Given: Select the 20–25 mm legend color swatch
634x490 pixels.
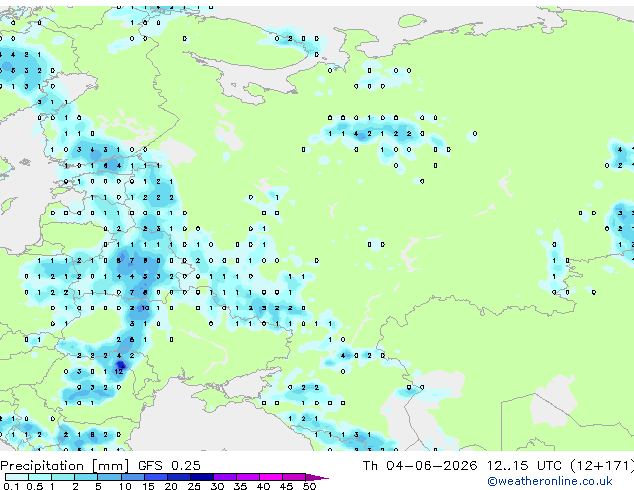Looking at the screenshot, I should [178, 477].
